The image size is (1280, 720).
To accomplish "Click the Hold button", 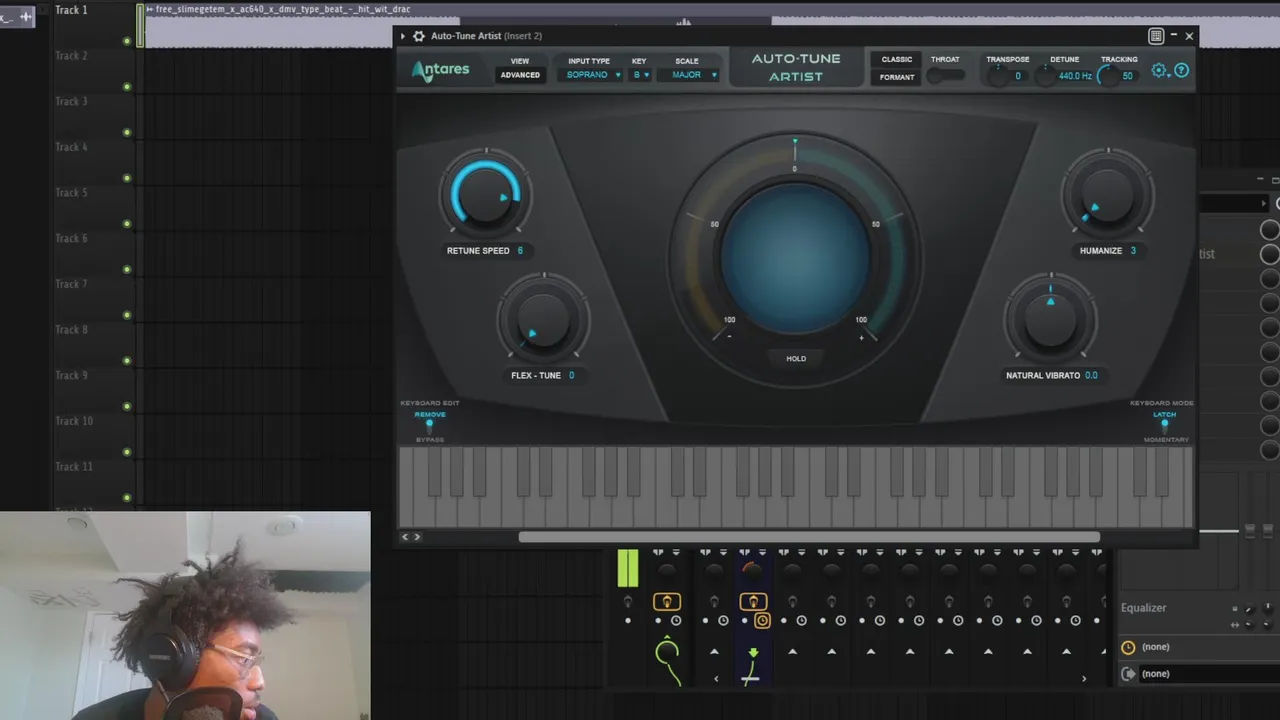I will [796, 358].
